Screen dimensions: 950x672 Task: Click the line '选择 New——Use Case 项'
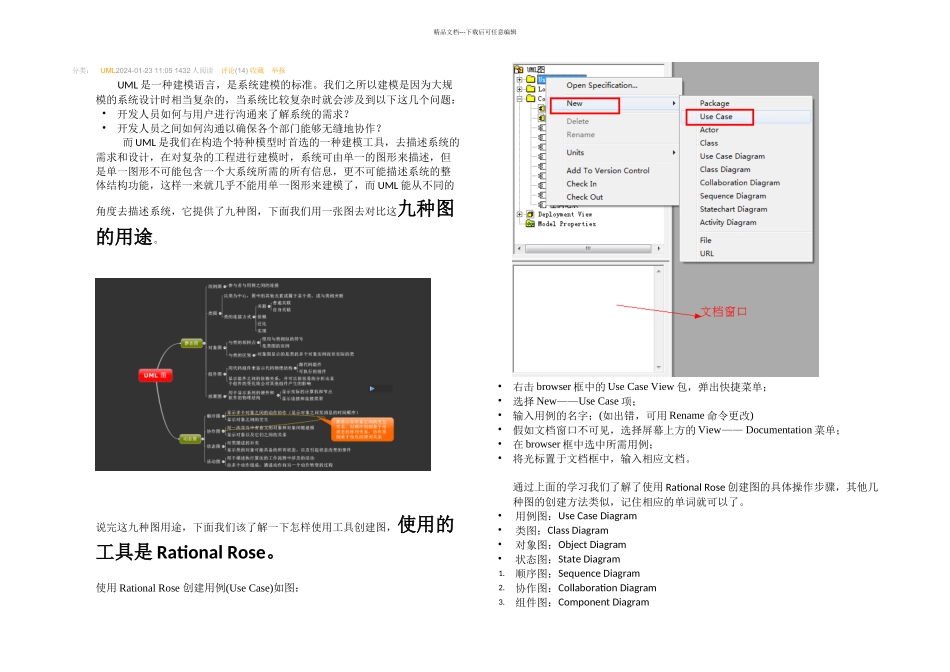[x=574, y=401]
